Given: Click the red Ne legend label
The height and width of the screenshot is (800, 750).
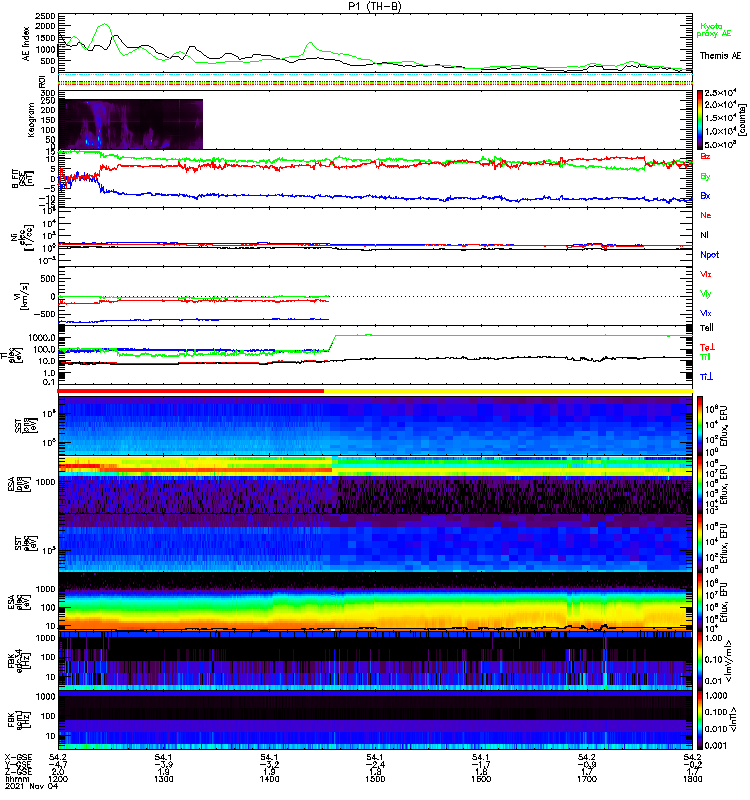Looking at the screenshot, I should [x=706, y=215].
